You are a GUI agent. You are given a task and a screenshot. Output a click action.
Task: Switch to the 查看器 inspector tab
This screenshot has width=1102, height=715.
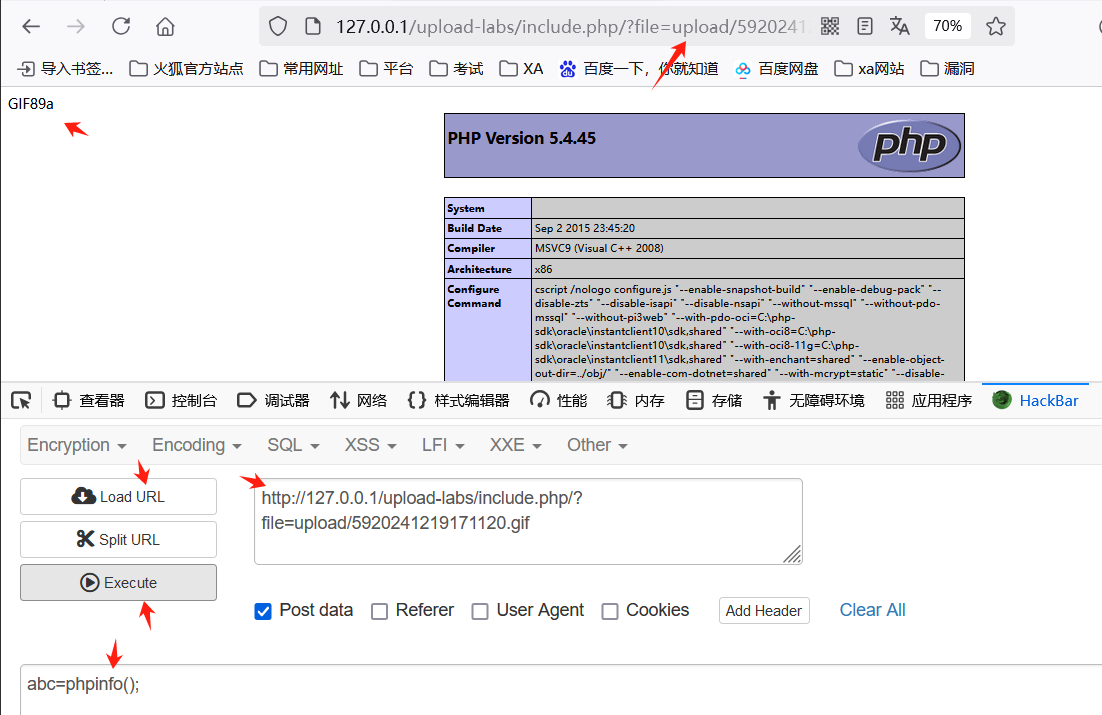89,401
